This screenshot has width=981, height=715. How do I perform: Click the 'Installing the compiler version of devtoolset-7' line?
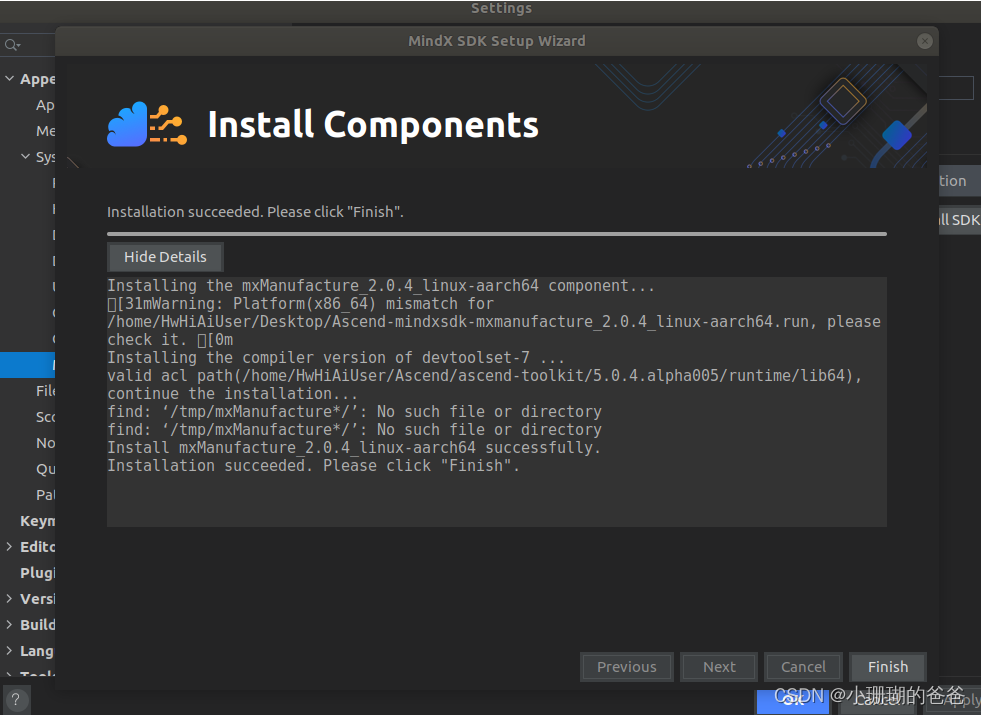(335, 358)
